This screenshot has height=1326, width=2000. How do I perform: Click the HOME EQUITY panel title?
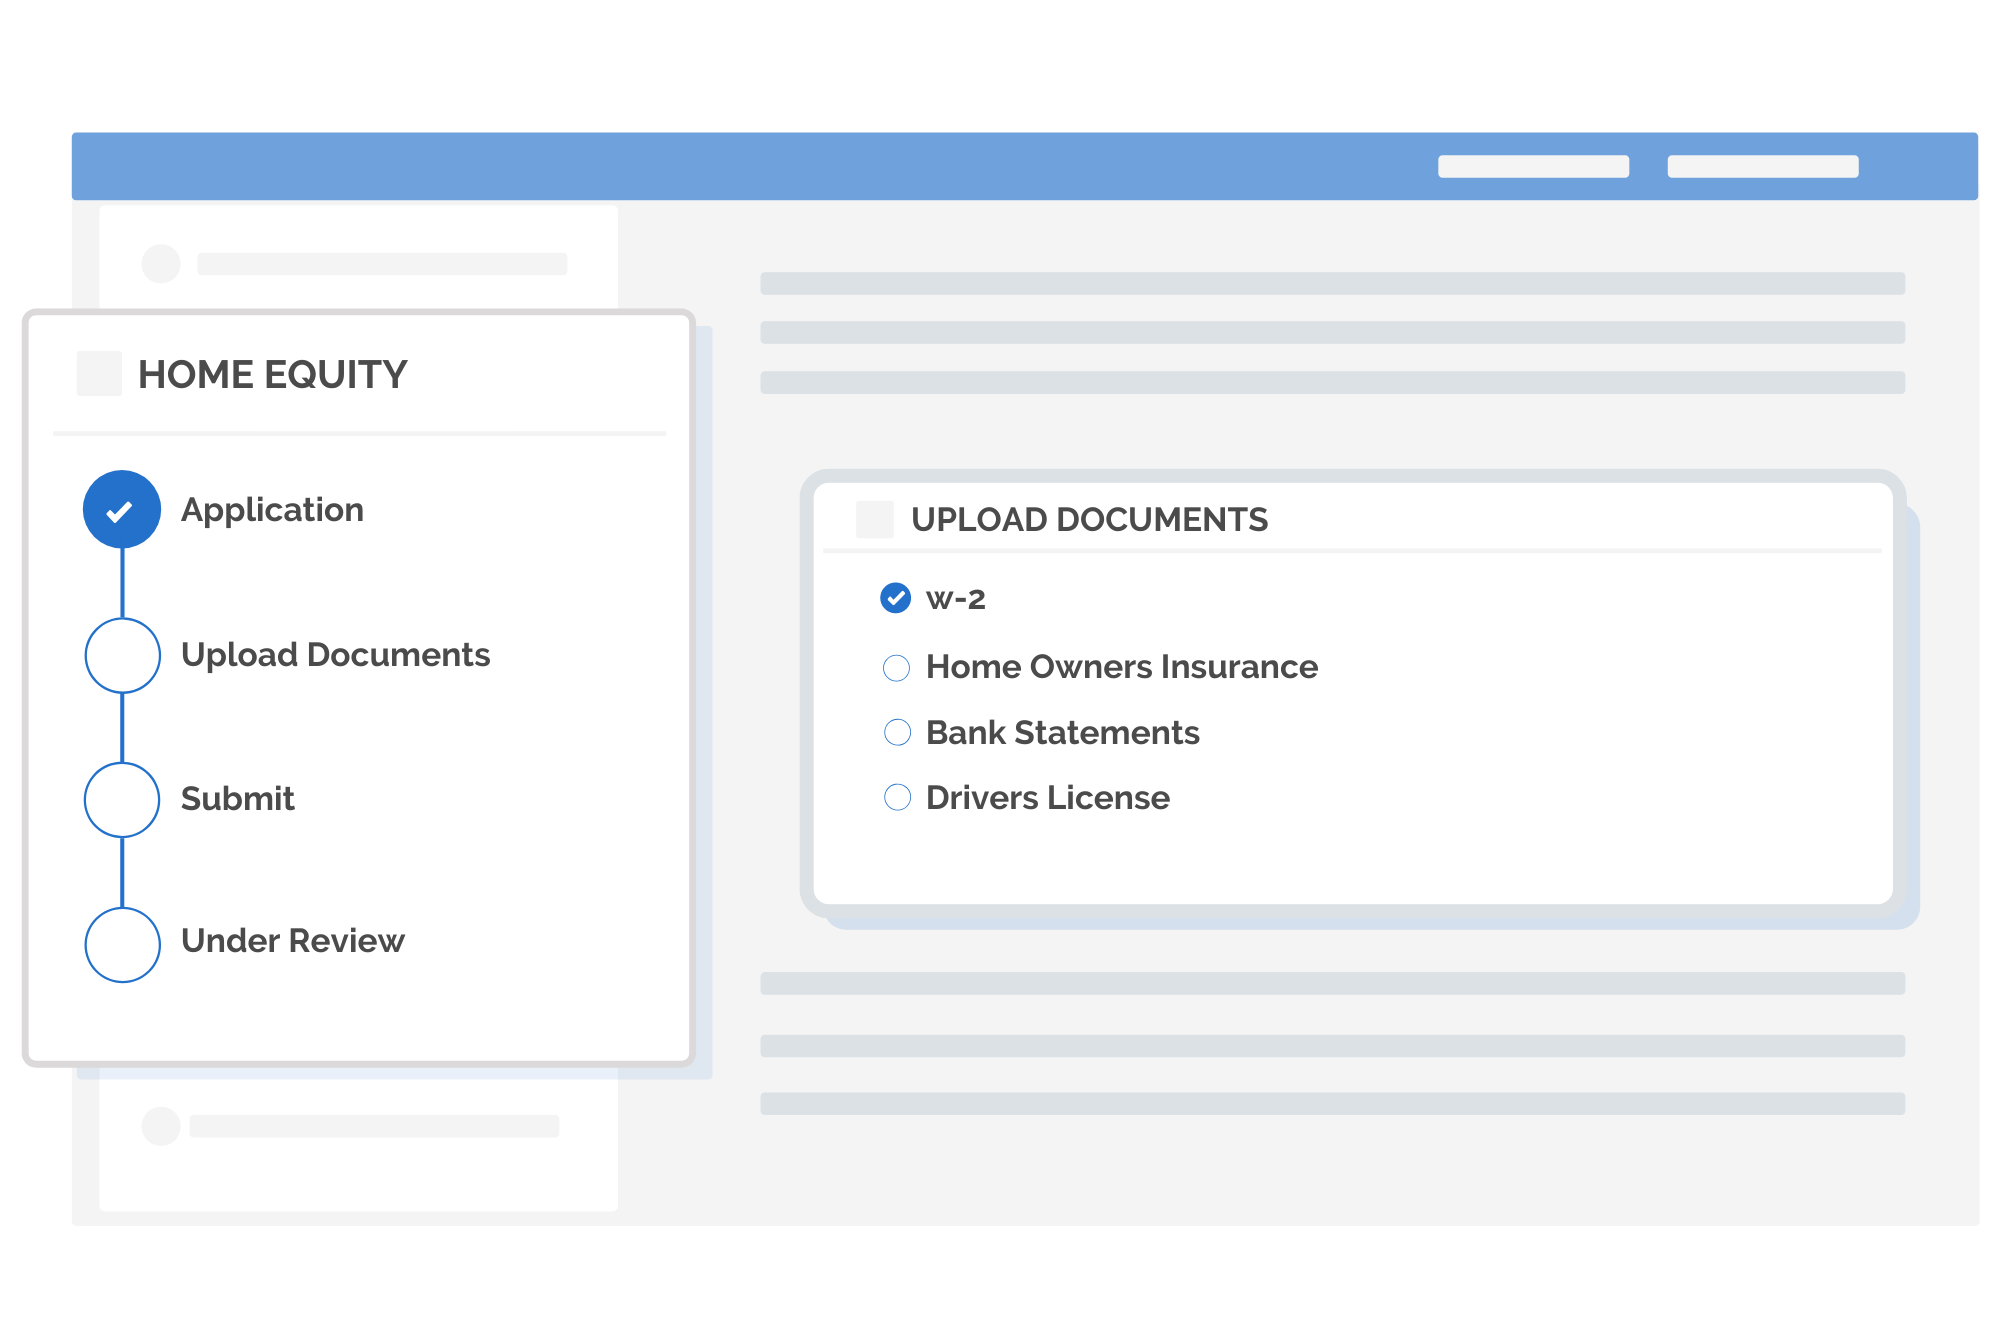[272, 374]
